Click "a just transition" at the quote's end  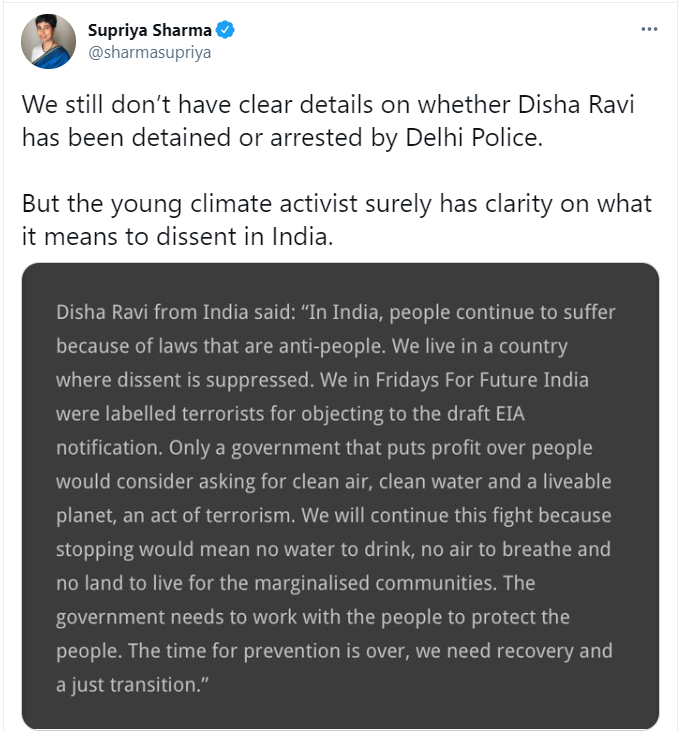(125, 685)
